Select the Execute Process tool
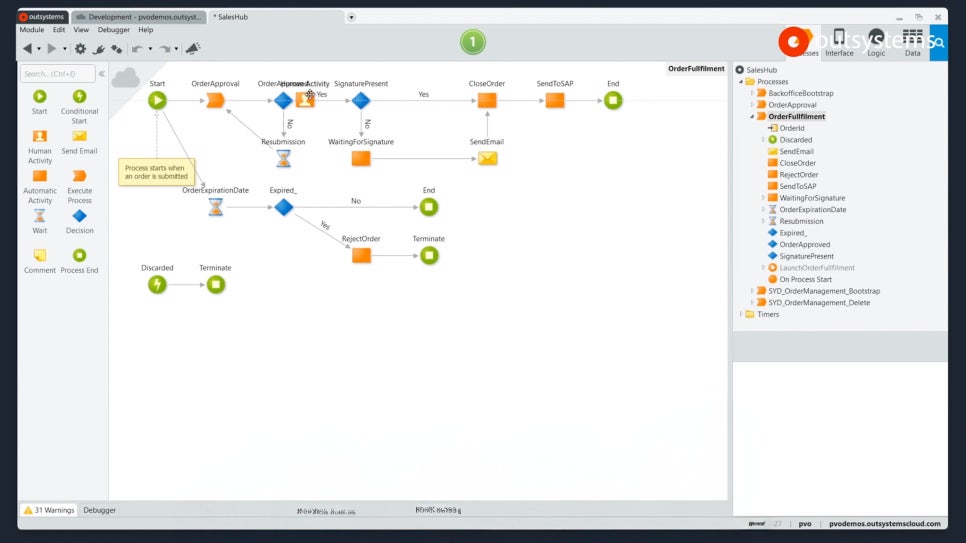This screenshot has height=543, width=966. click(x=79, y=186)
